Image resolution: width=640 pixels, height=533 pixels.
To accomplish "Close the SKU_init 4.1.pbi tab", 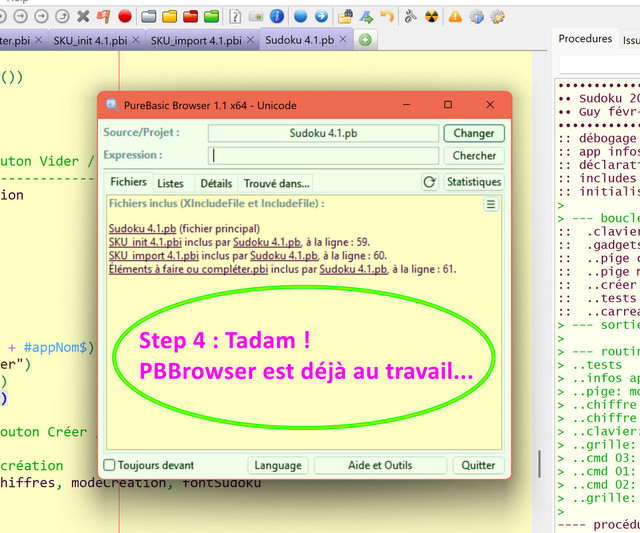I will click(x=136, y=40).
